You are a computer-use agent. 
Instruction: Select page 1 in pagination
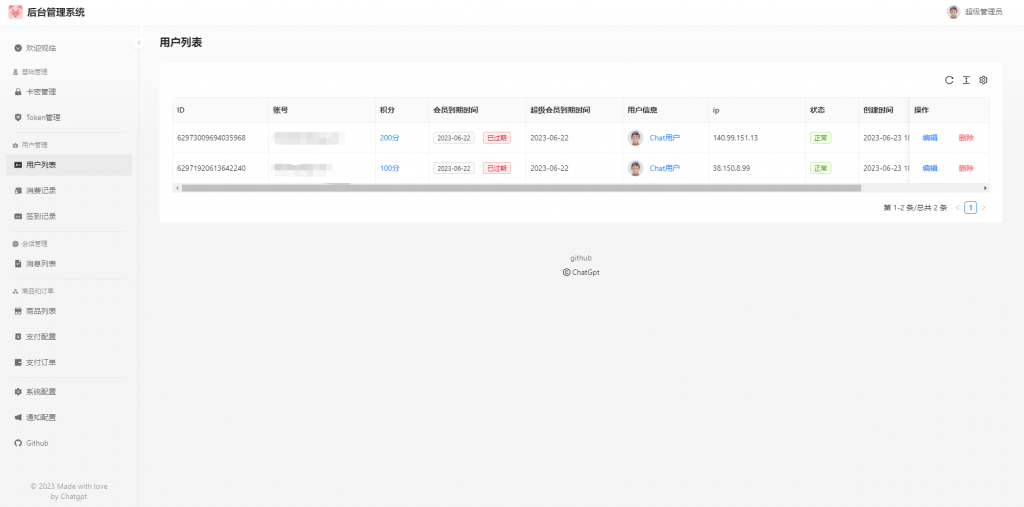point(970,208)
